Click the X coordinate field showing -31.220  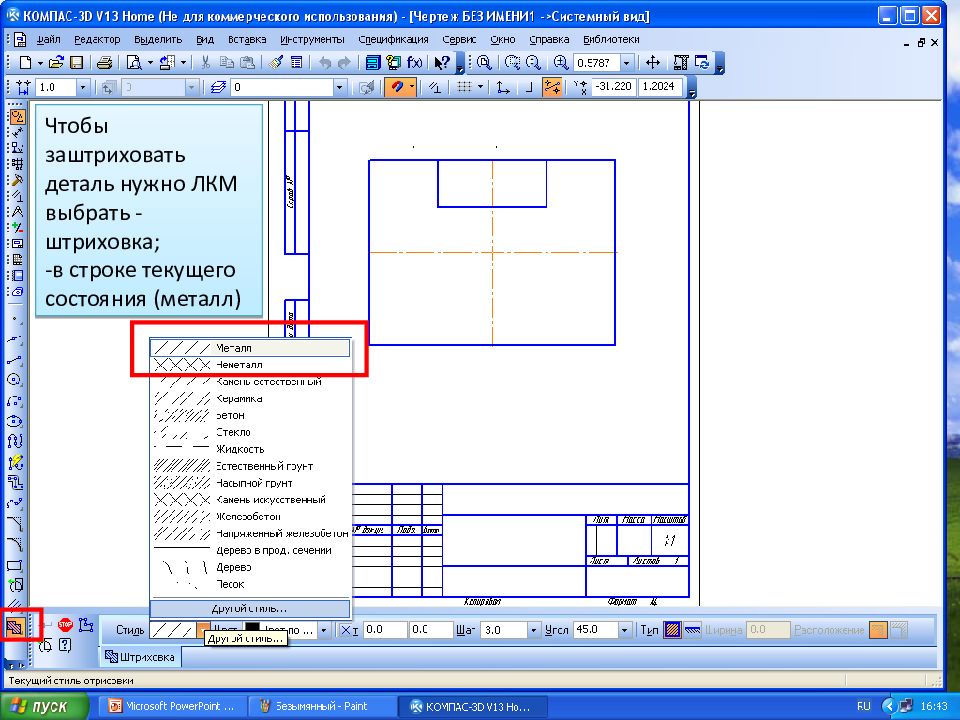613,86
